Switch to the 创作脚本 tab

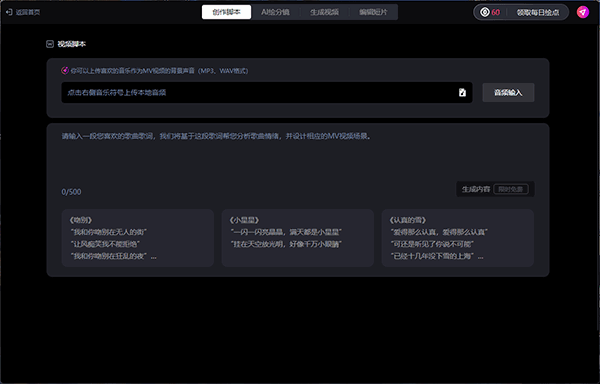(x=227, y=12)
